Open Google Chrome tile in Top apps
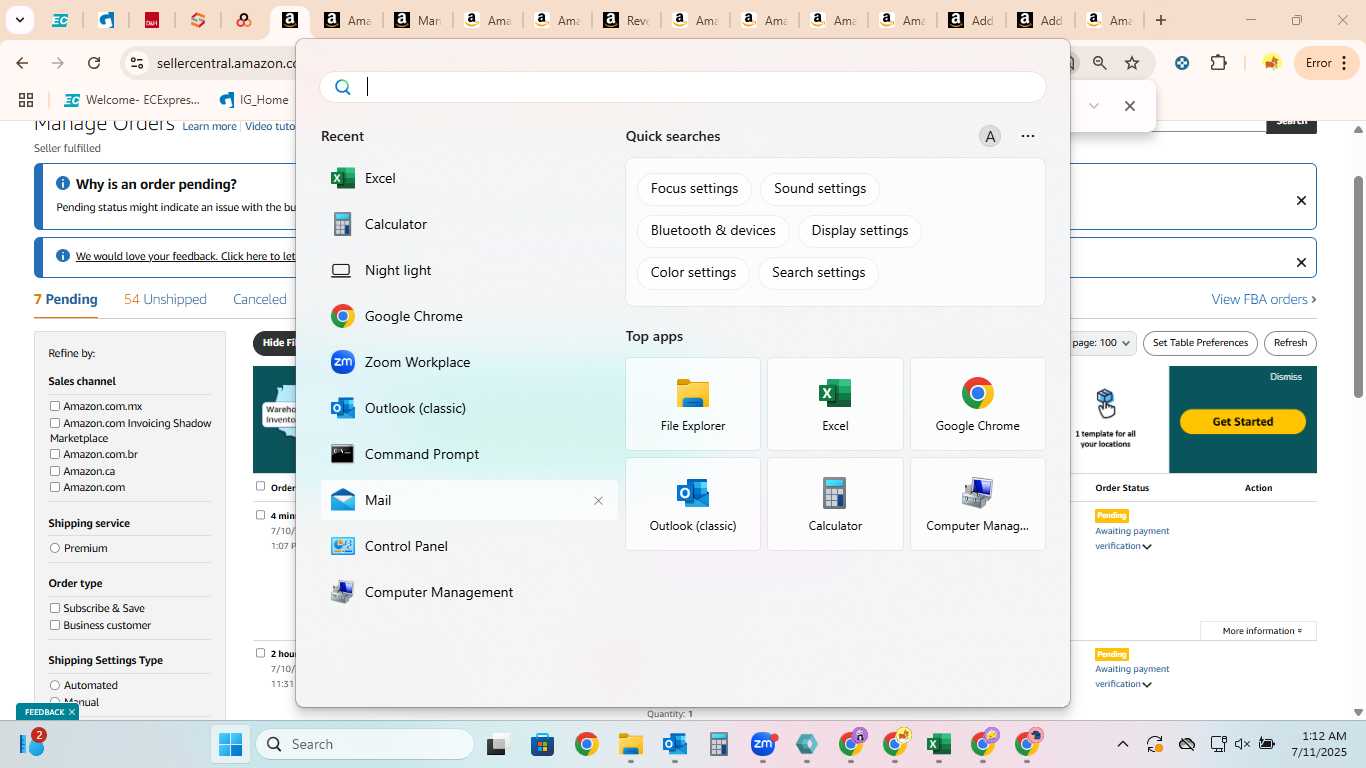The height and width of the screenshot is (768, 1366). coord(977,404)
